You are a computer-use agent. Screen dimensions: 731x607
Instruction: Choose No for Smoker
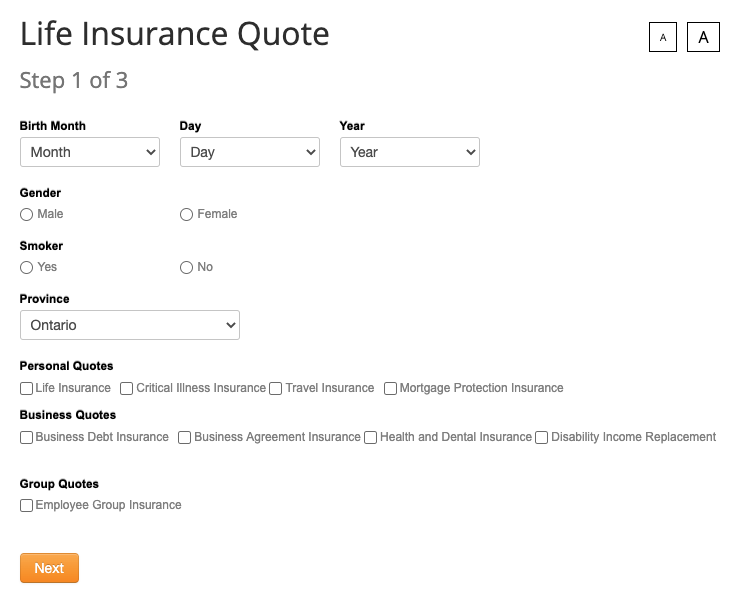click(x=187, y=268)
